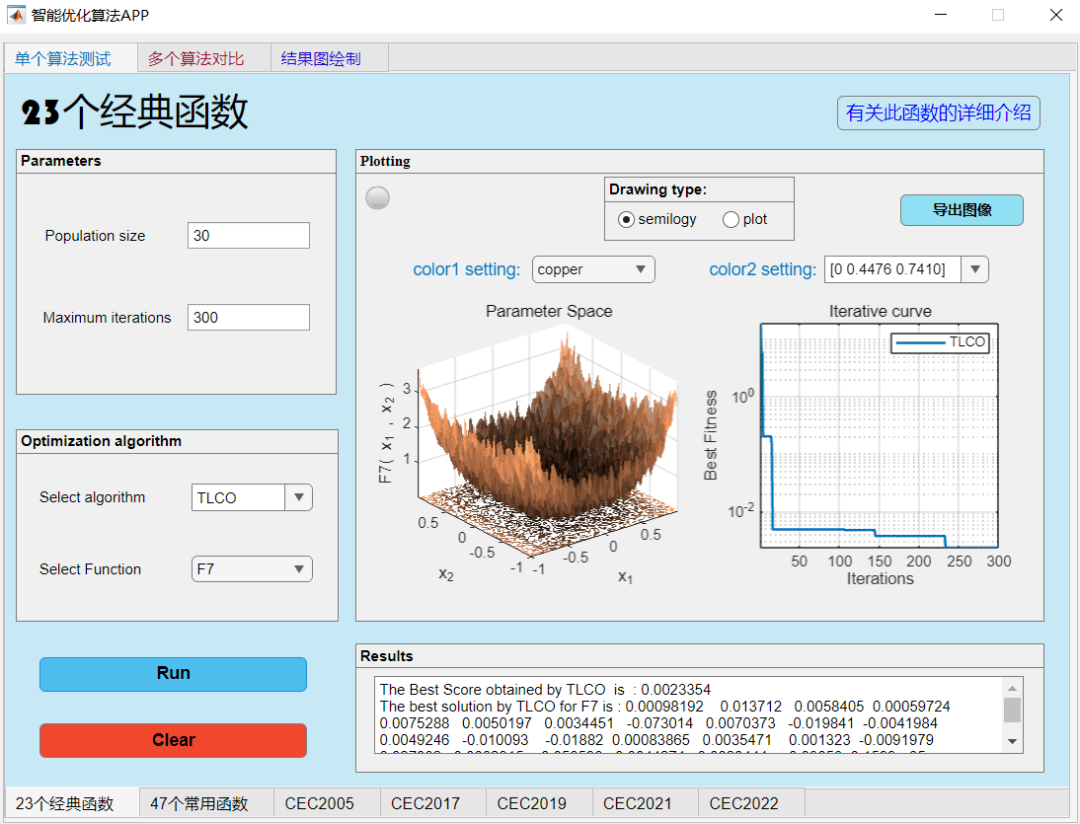Click the 'Iterative curve' plot title
The width and height of the screenshot is (1080, 824).
pyautogui.click(x=880, y=311)
